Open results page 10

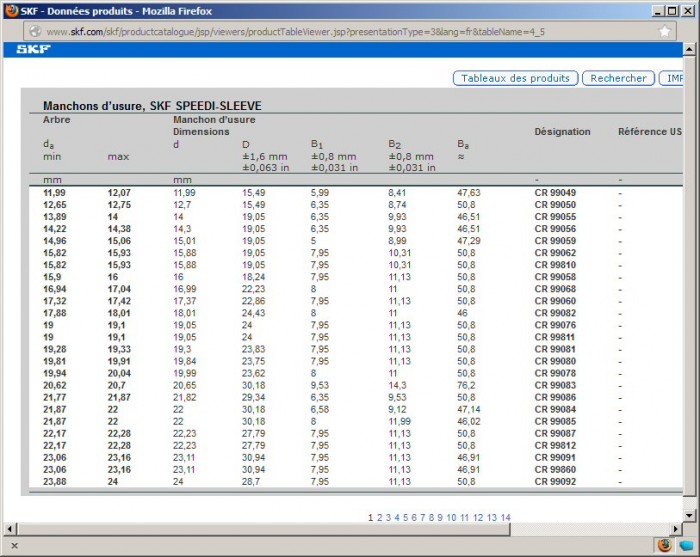[451, 517]
